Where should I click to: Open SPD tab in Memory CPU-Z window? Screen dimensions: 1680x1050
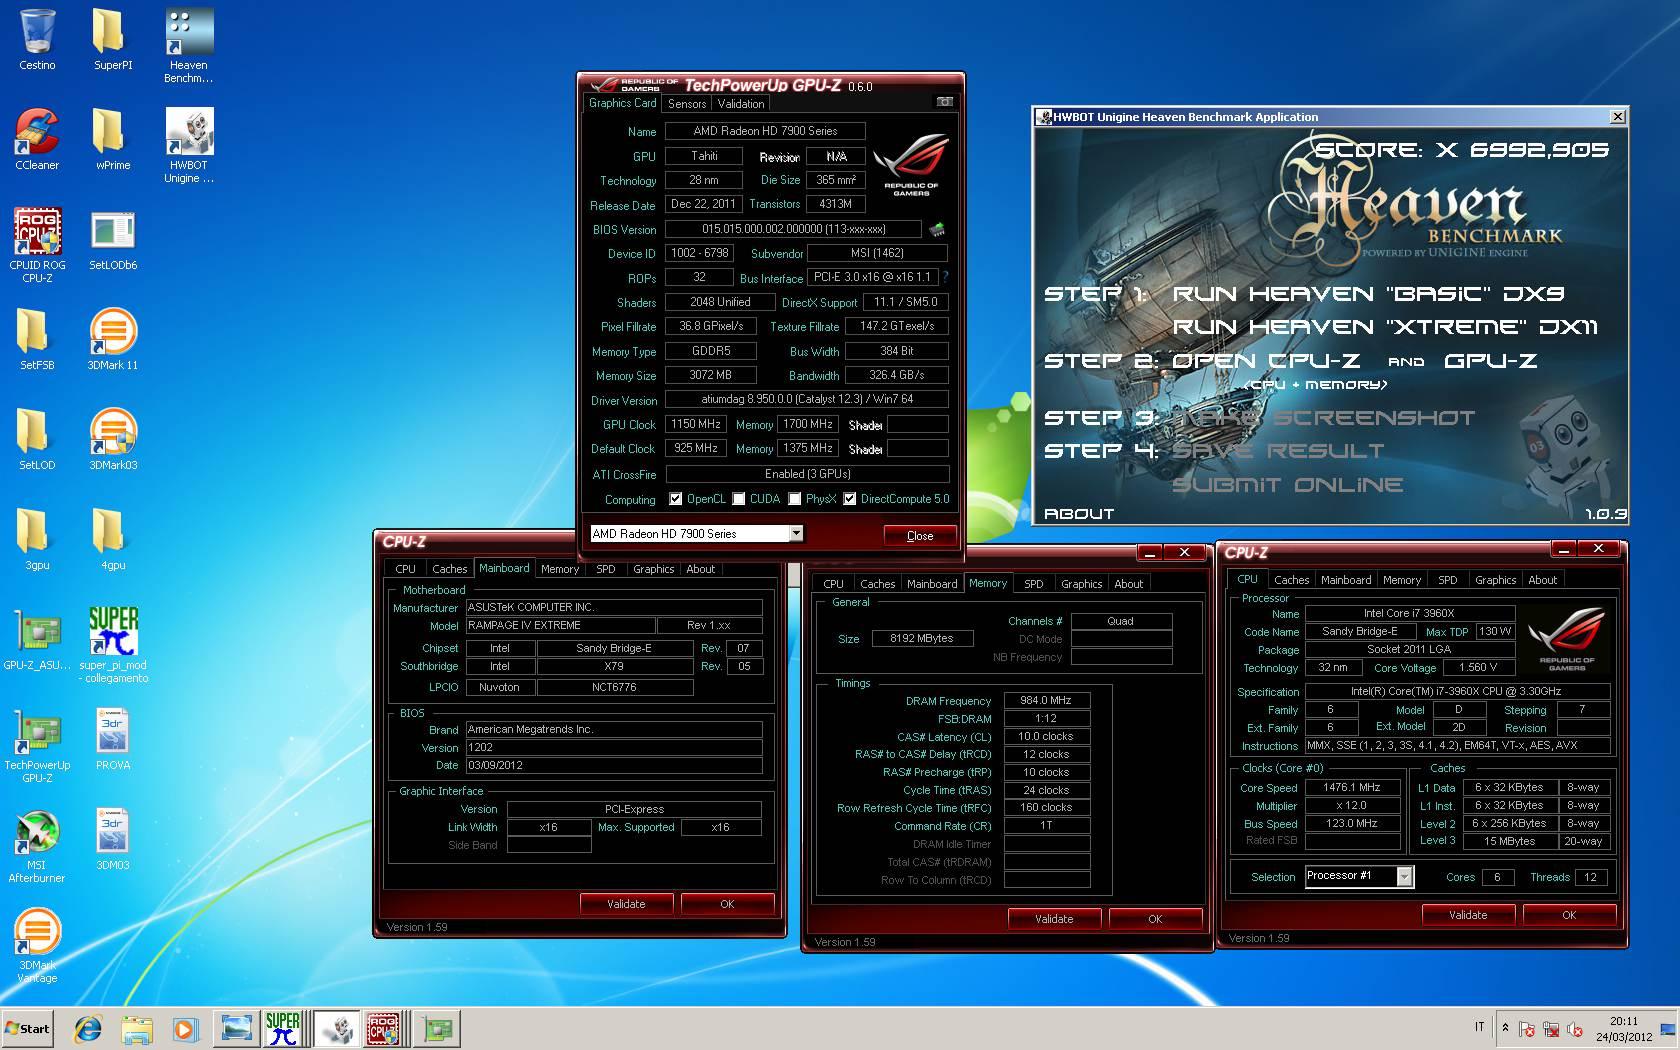(x=1034, y=584)
